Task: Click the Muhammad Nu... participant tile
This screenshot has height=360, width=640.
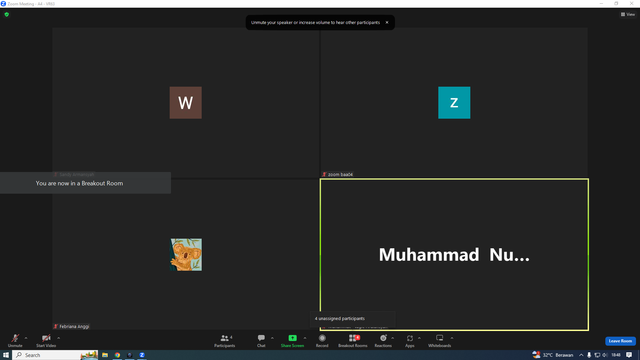Action: (x=454, y=255)
